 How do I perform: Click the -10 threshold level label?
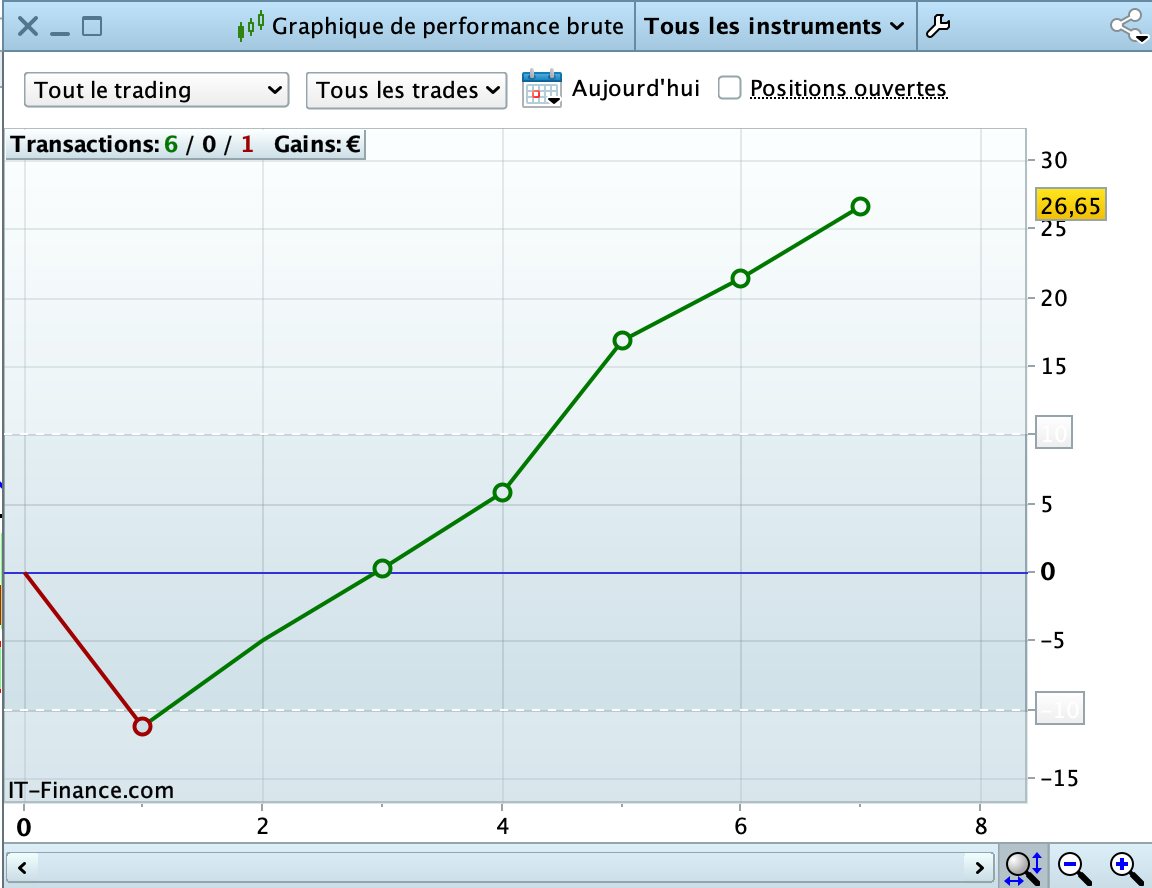(1059, 709)
